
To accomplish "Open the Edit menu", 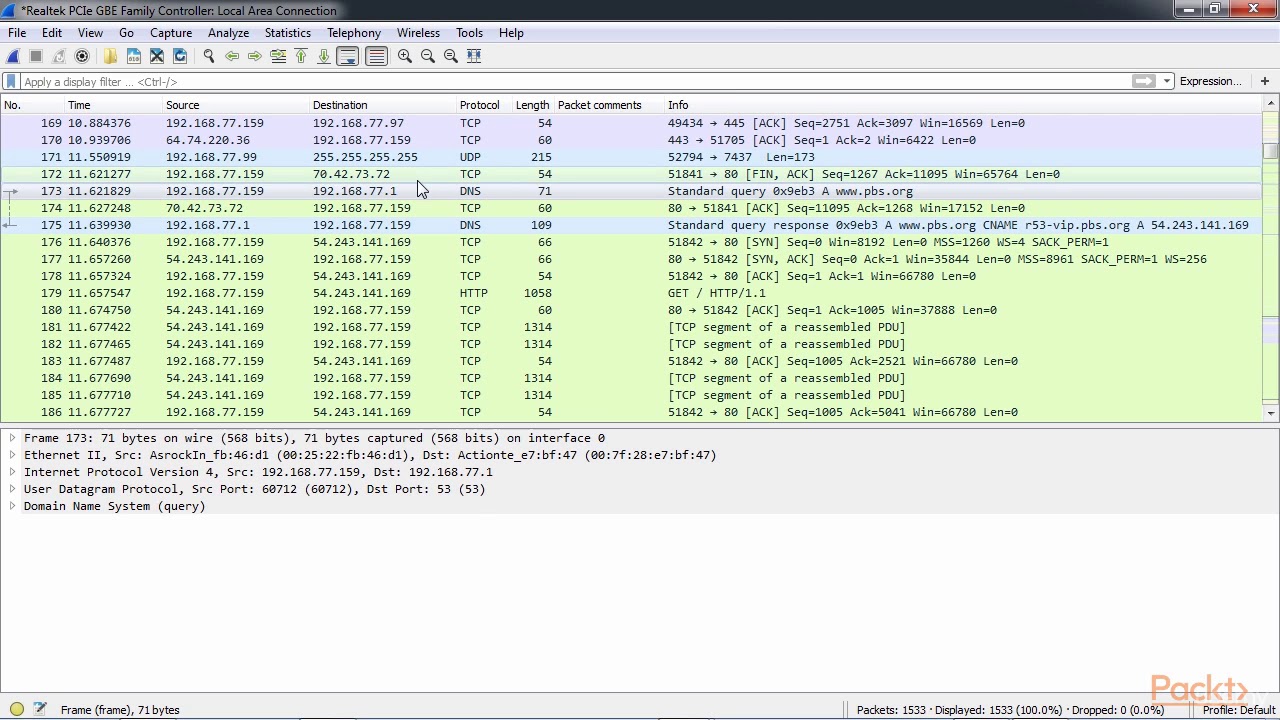I will click(x=52, y=33).
